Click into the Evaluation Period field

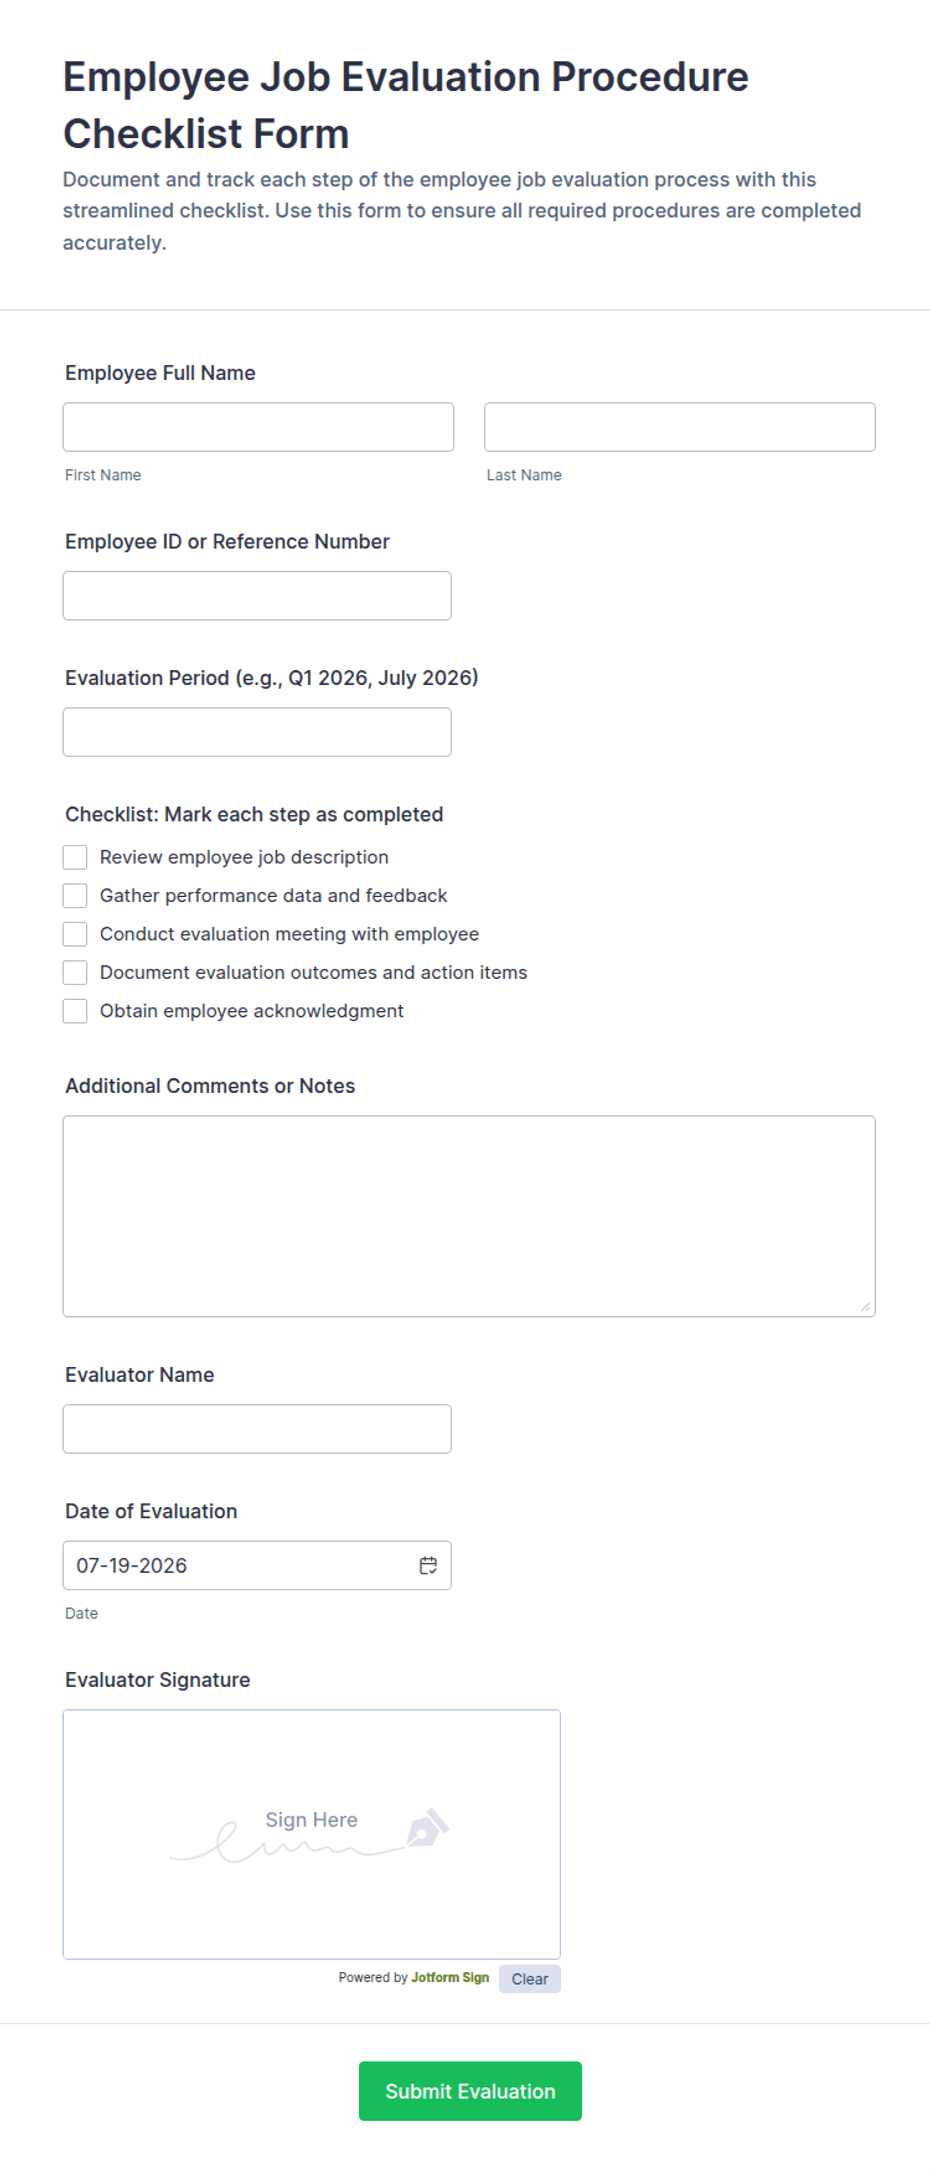point(257,732)
